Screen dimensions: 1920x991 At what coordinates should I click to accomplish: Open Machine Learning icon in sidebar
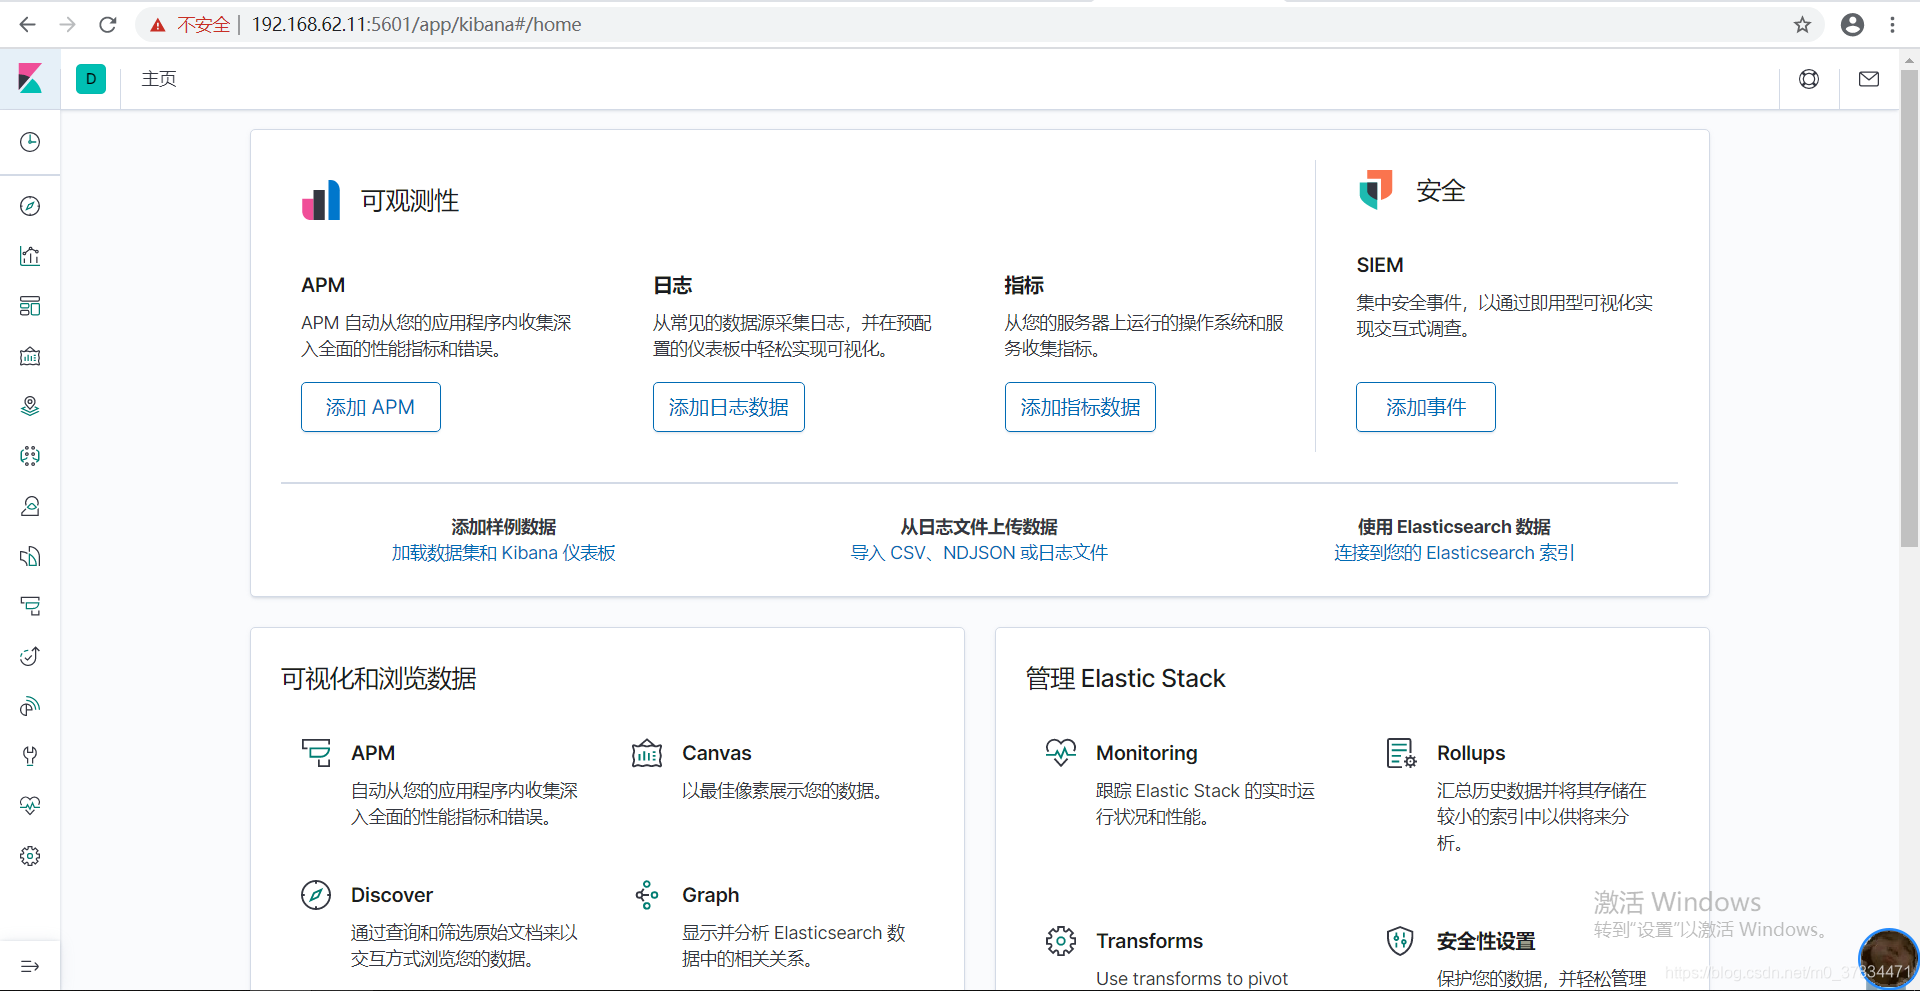pos(30,456)
